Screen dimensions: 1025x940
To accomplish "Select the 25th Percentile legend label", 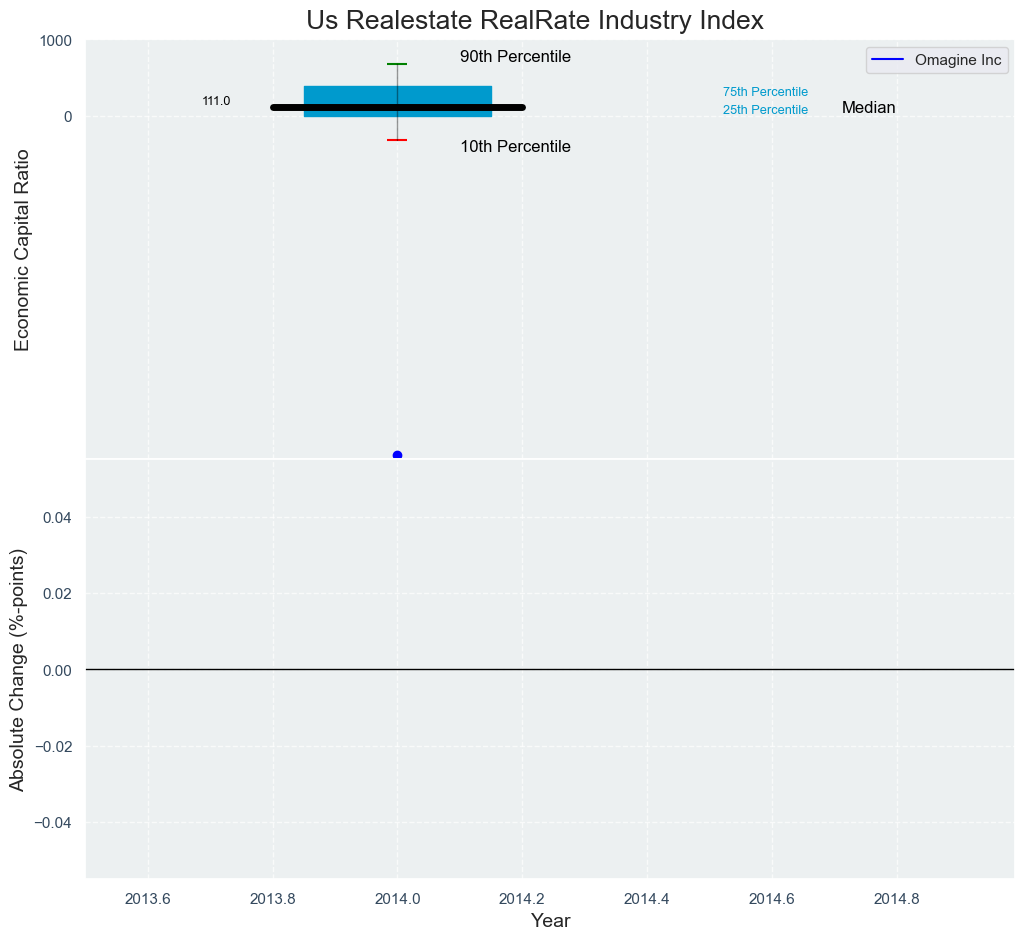I will pos(765,110).
